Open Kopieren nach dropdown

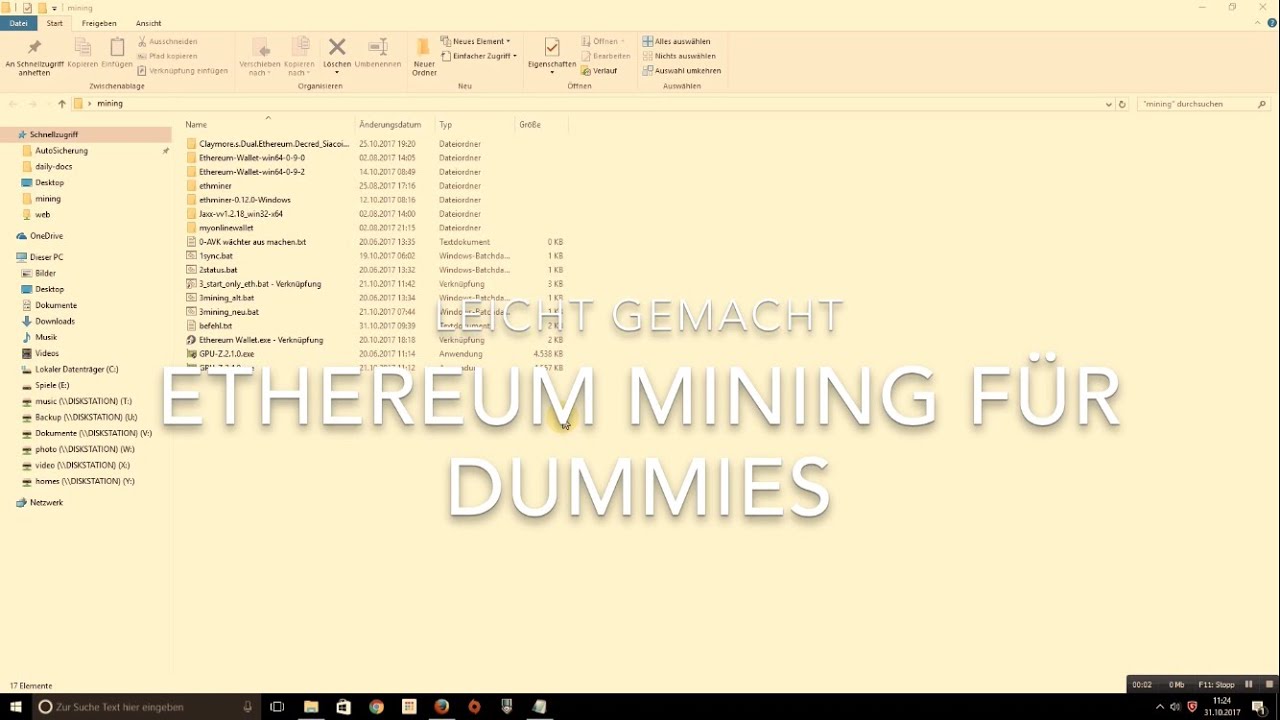(299, 58)
